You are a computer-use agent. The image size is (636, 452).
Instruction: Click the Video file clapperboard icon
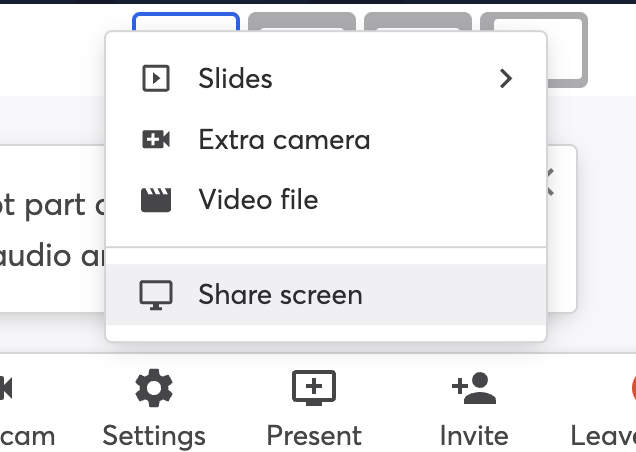pyautogui.click(x=156, y=200)
